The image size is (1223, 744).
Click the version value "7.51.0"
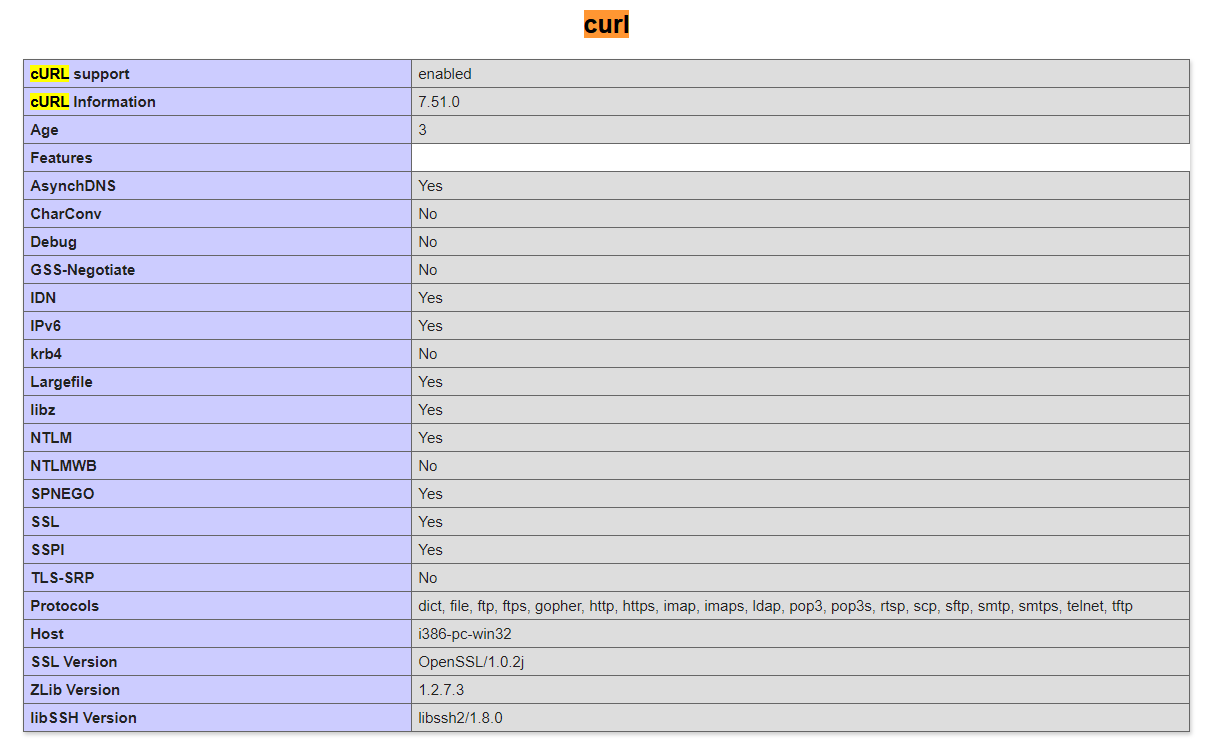click(439, 102)
